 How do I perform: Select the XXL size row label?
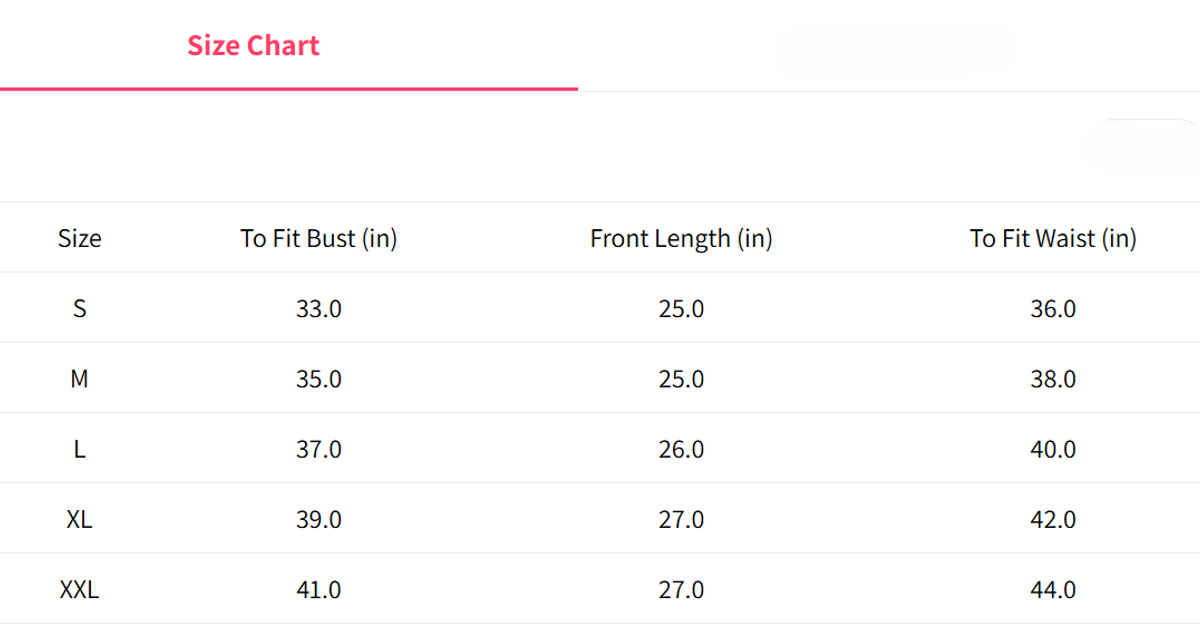79,590
